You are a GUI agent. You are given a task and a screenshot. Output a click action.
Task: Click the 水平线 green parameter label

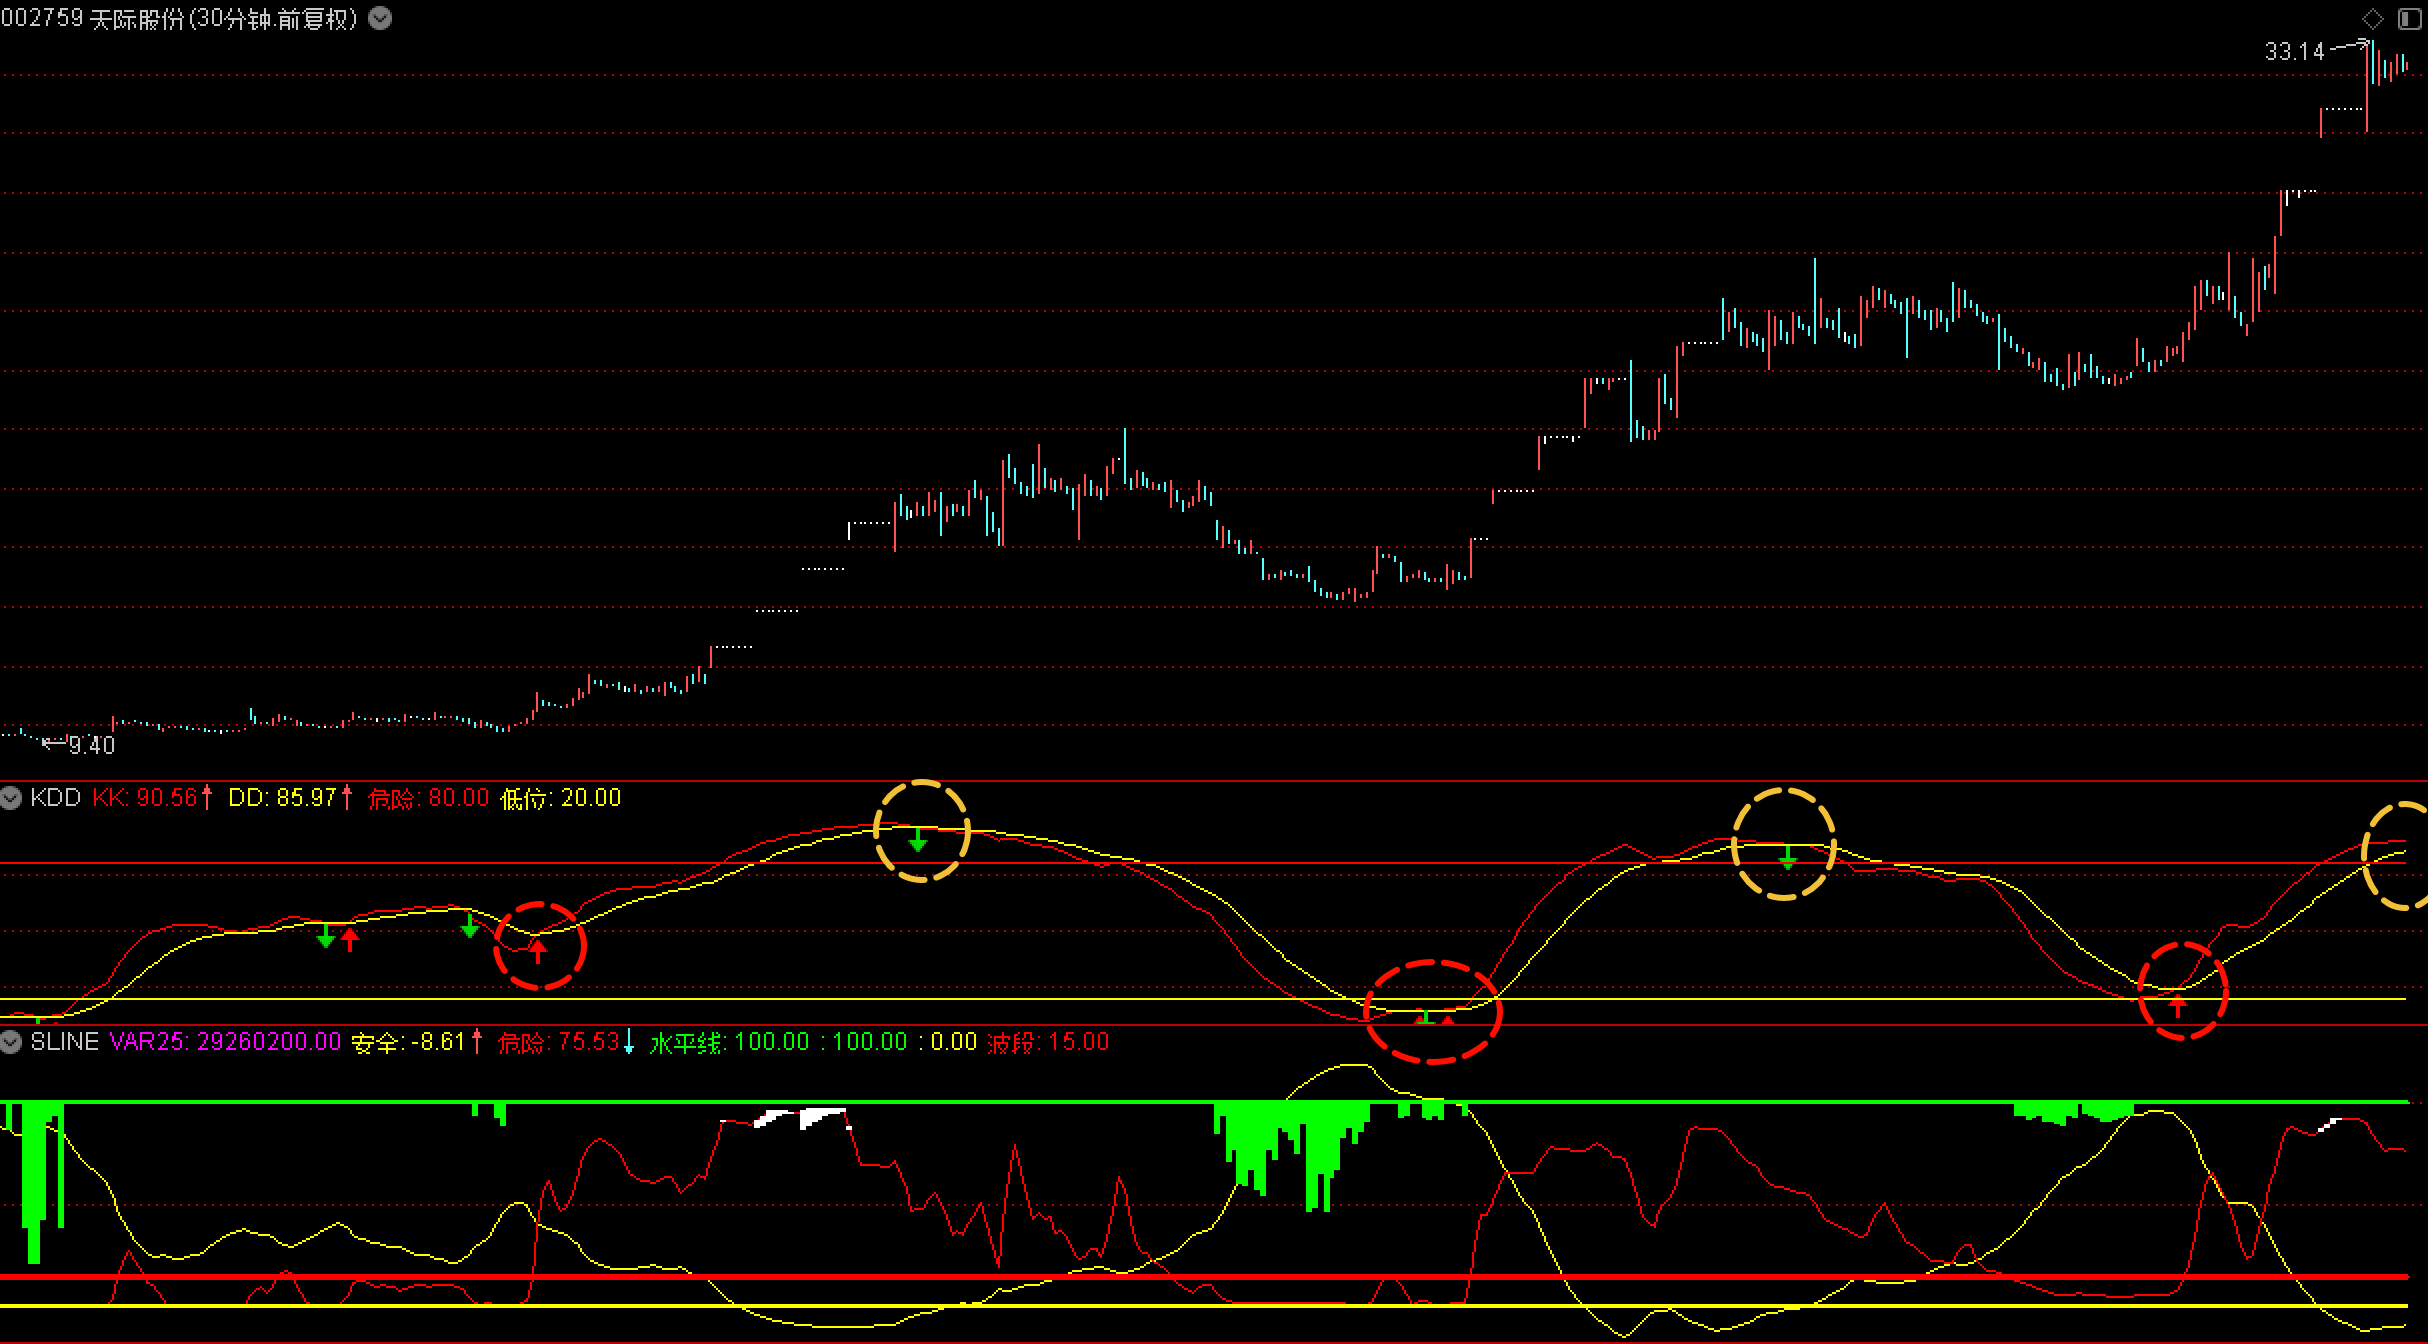coord(686,1042)
